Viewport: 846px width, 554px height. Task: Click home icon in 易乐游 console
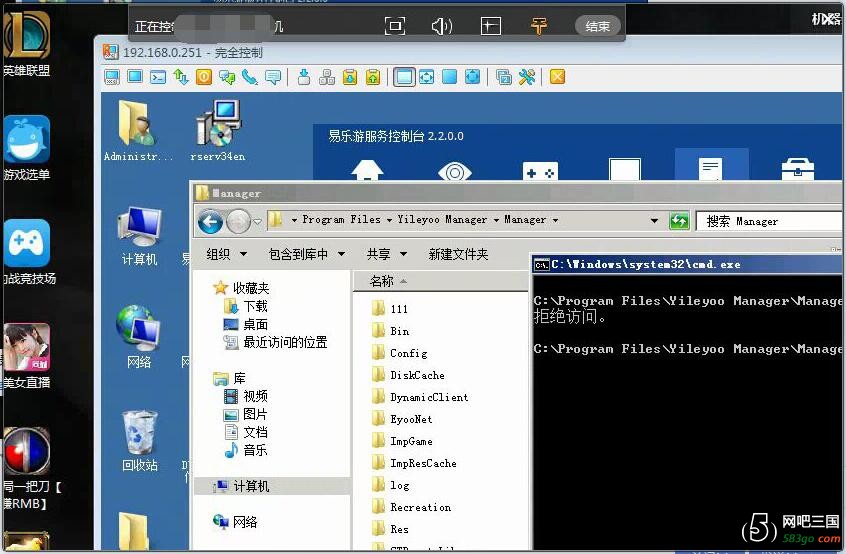[x=367, y=170]
